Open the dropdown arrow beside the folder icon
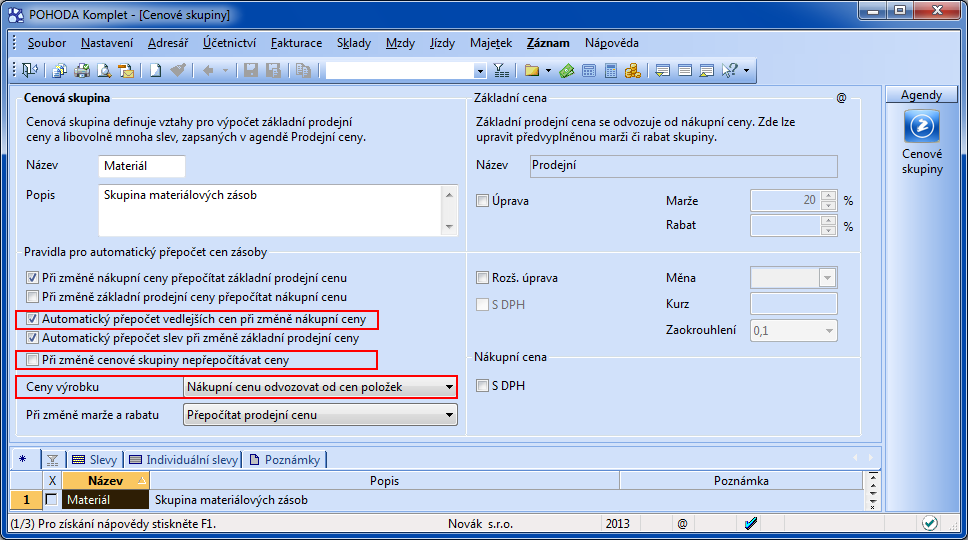968x540 pixels. (x=548, y=71)
